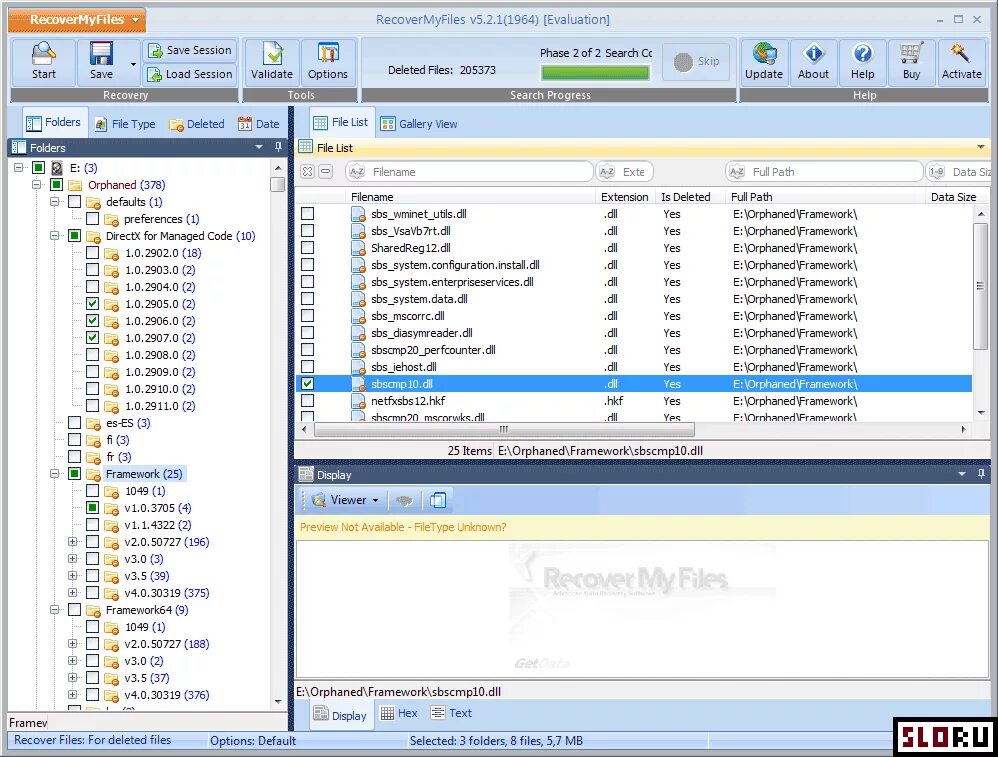Screen dimensions: 998x757
Task: Switch to the Text tab
Action: coord(451,714)
